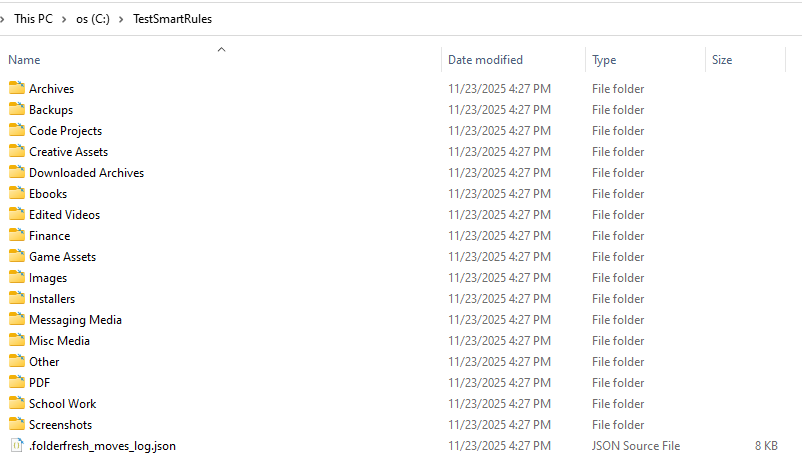Viewport: 802px width, 473px height.
Task: Go to This PC in breadcrumb
Action: (33, 19)
